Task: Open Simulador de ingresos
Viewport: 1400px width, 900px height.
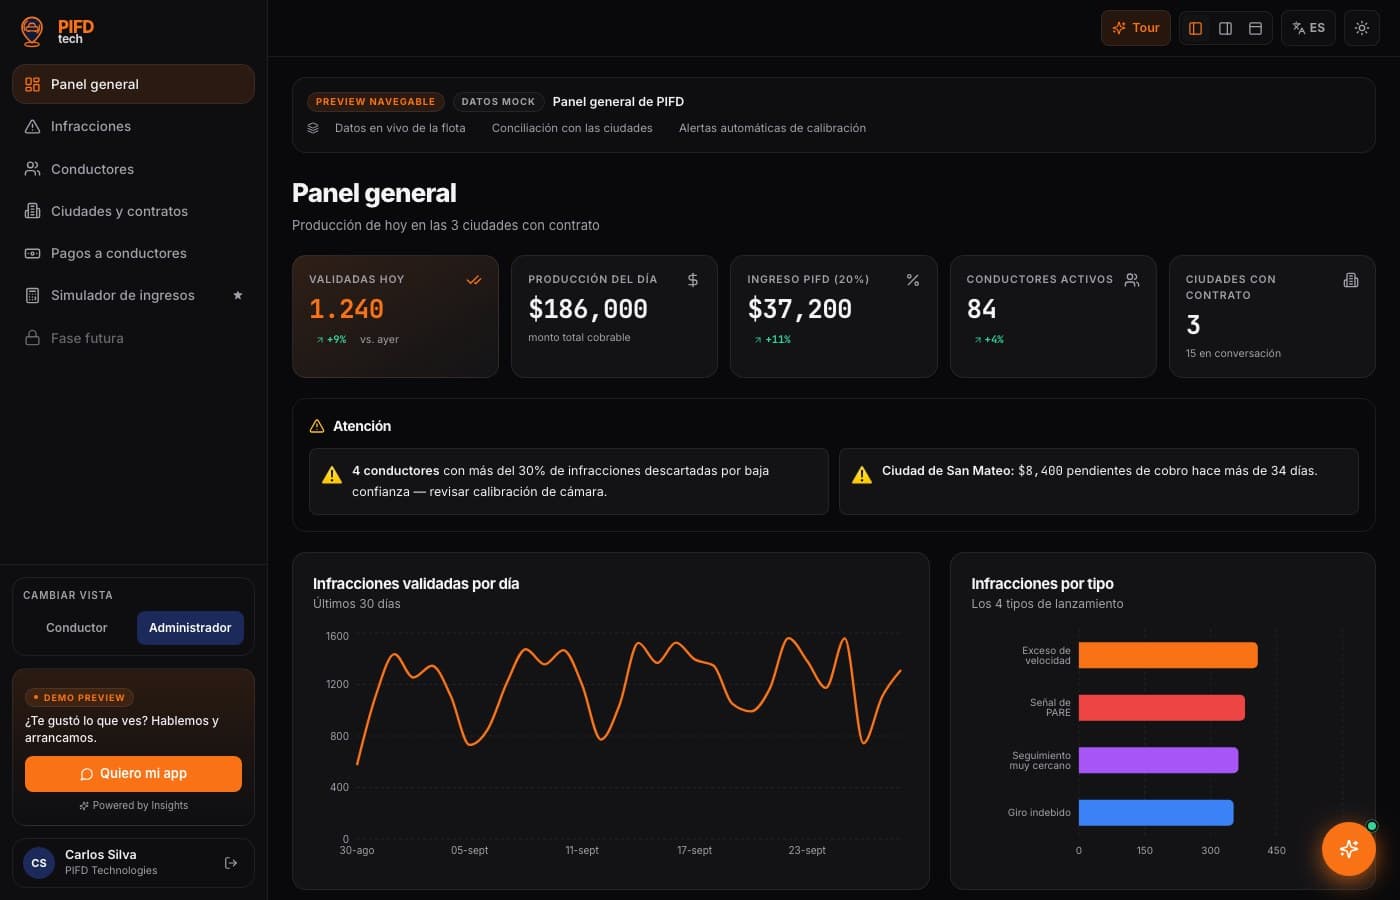Action: tap(133, 295)
